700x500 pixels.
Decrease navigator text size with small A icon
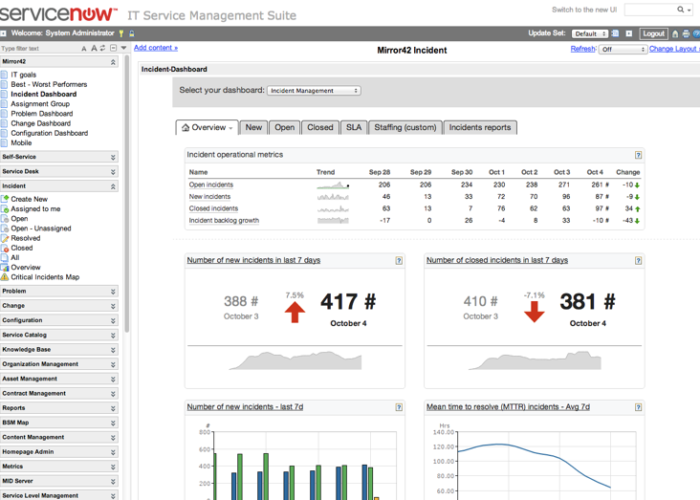pyautogui.click(x=84, y=48)
